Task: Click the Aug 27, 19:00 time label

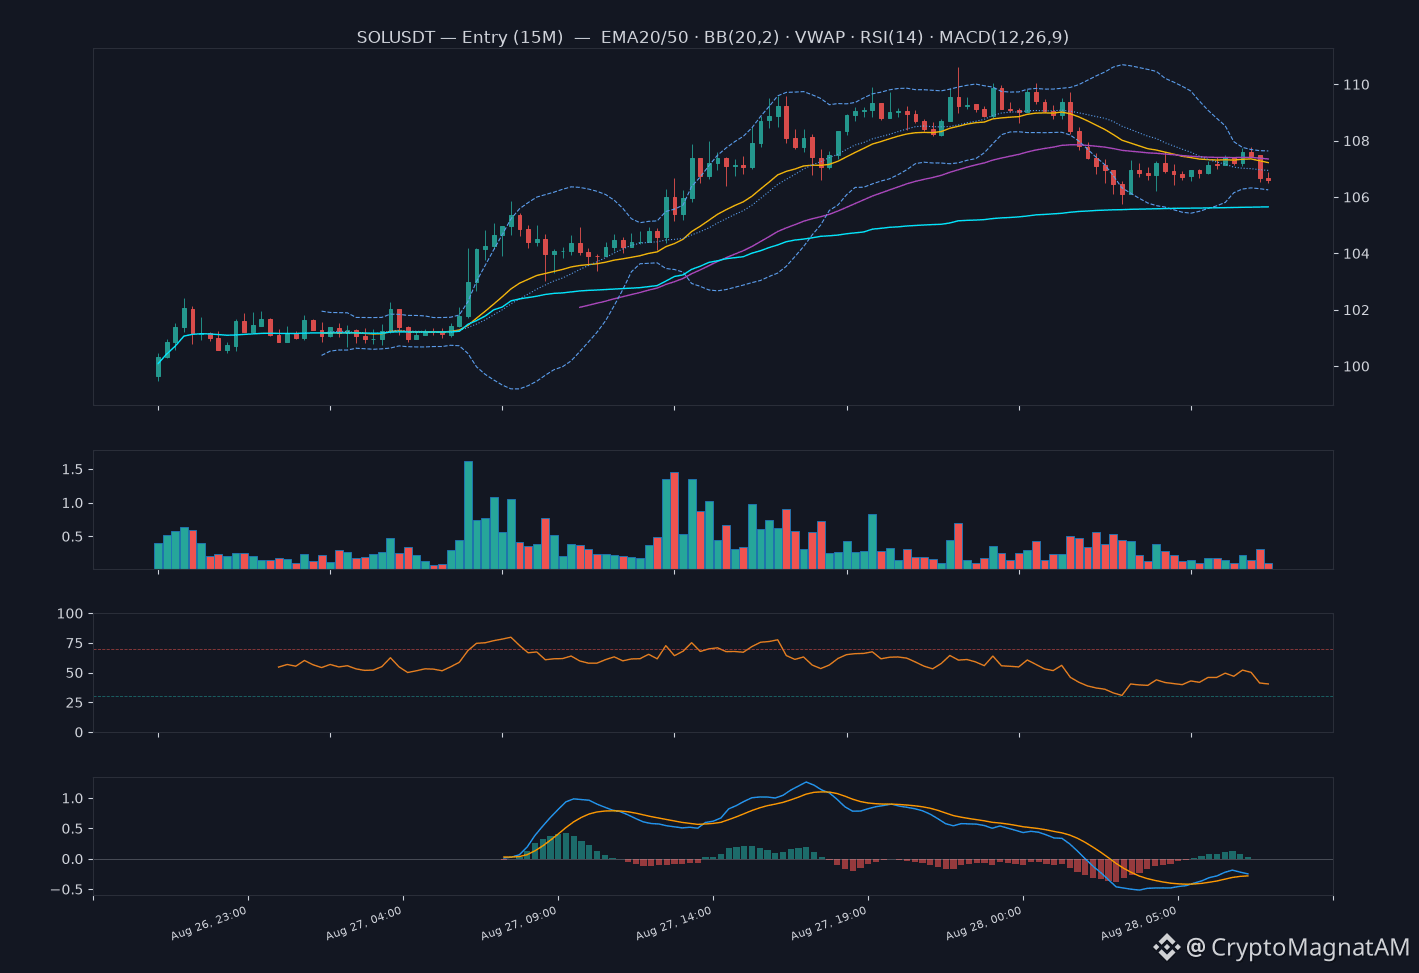Action: pos(829,923)
